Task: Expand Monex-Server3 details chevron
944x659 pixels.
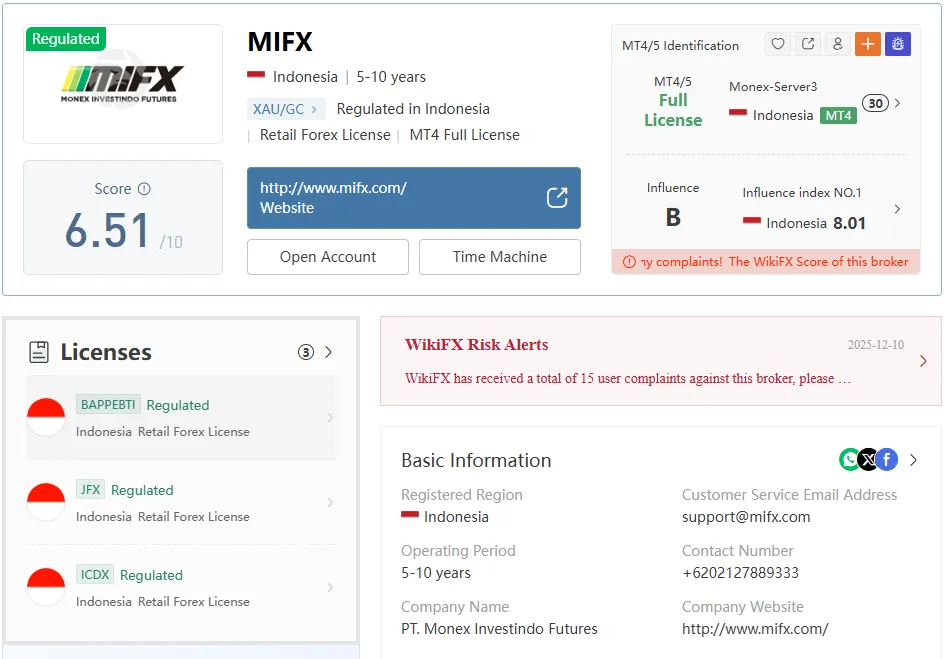Action: click(898, 103)
